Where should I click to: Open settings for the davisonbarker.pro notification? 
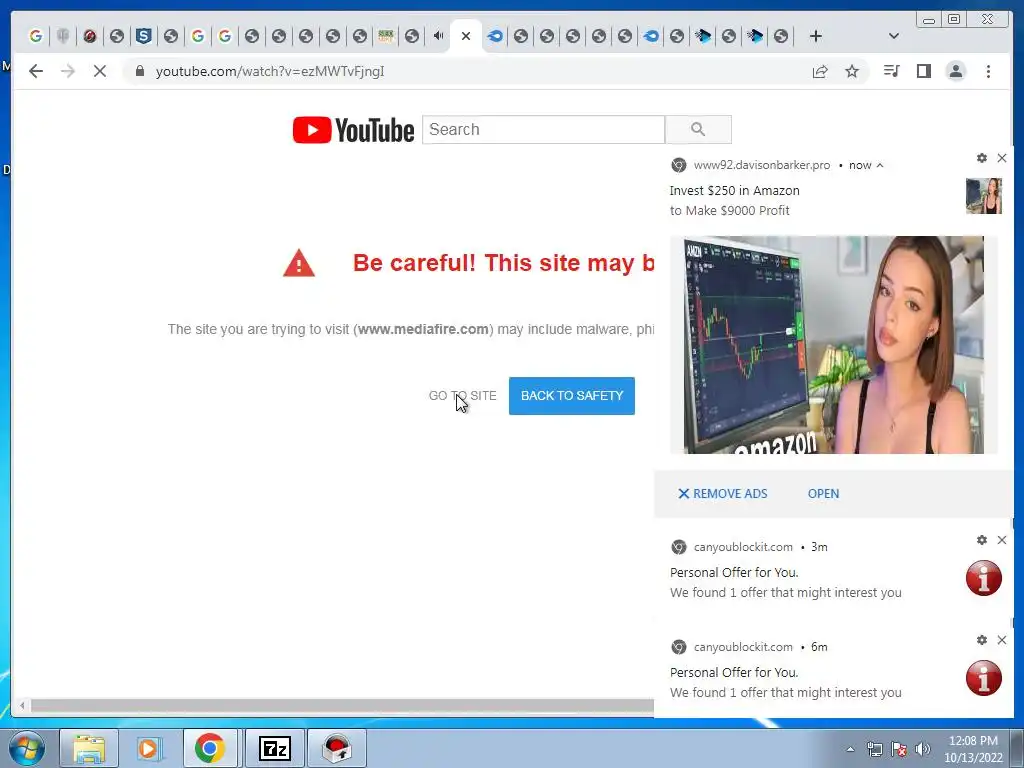982,158
